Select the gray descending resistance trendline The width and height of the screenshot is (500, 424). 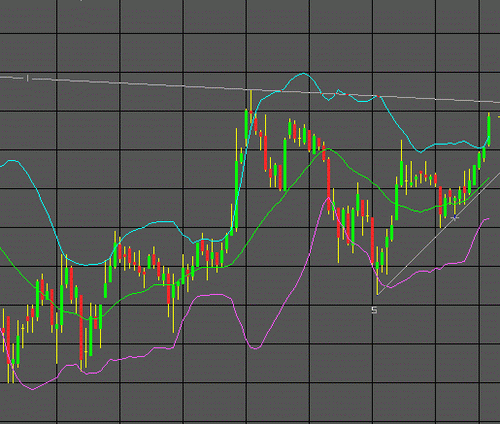click(x=250, y=89)
